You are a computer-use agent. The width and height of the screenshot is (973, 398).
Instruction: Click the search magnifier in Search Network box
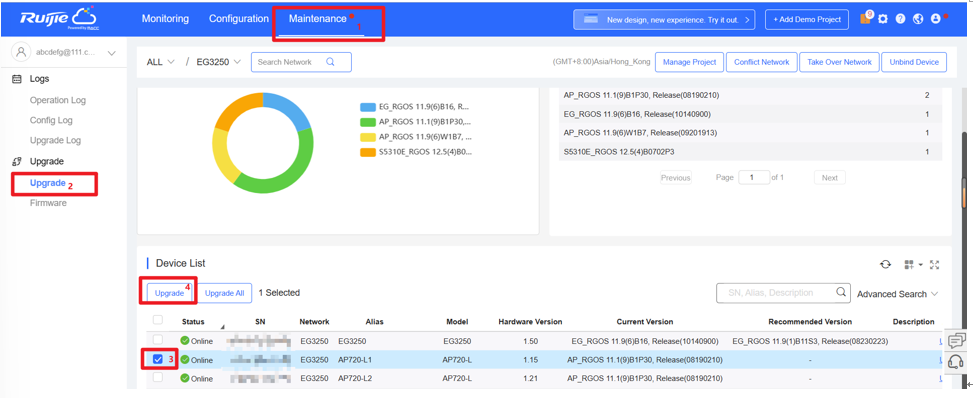(x=330, y=62)
